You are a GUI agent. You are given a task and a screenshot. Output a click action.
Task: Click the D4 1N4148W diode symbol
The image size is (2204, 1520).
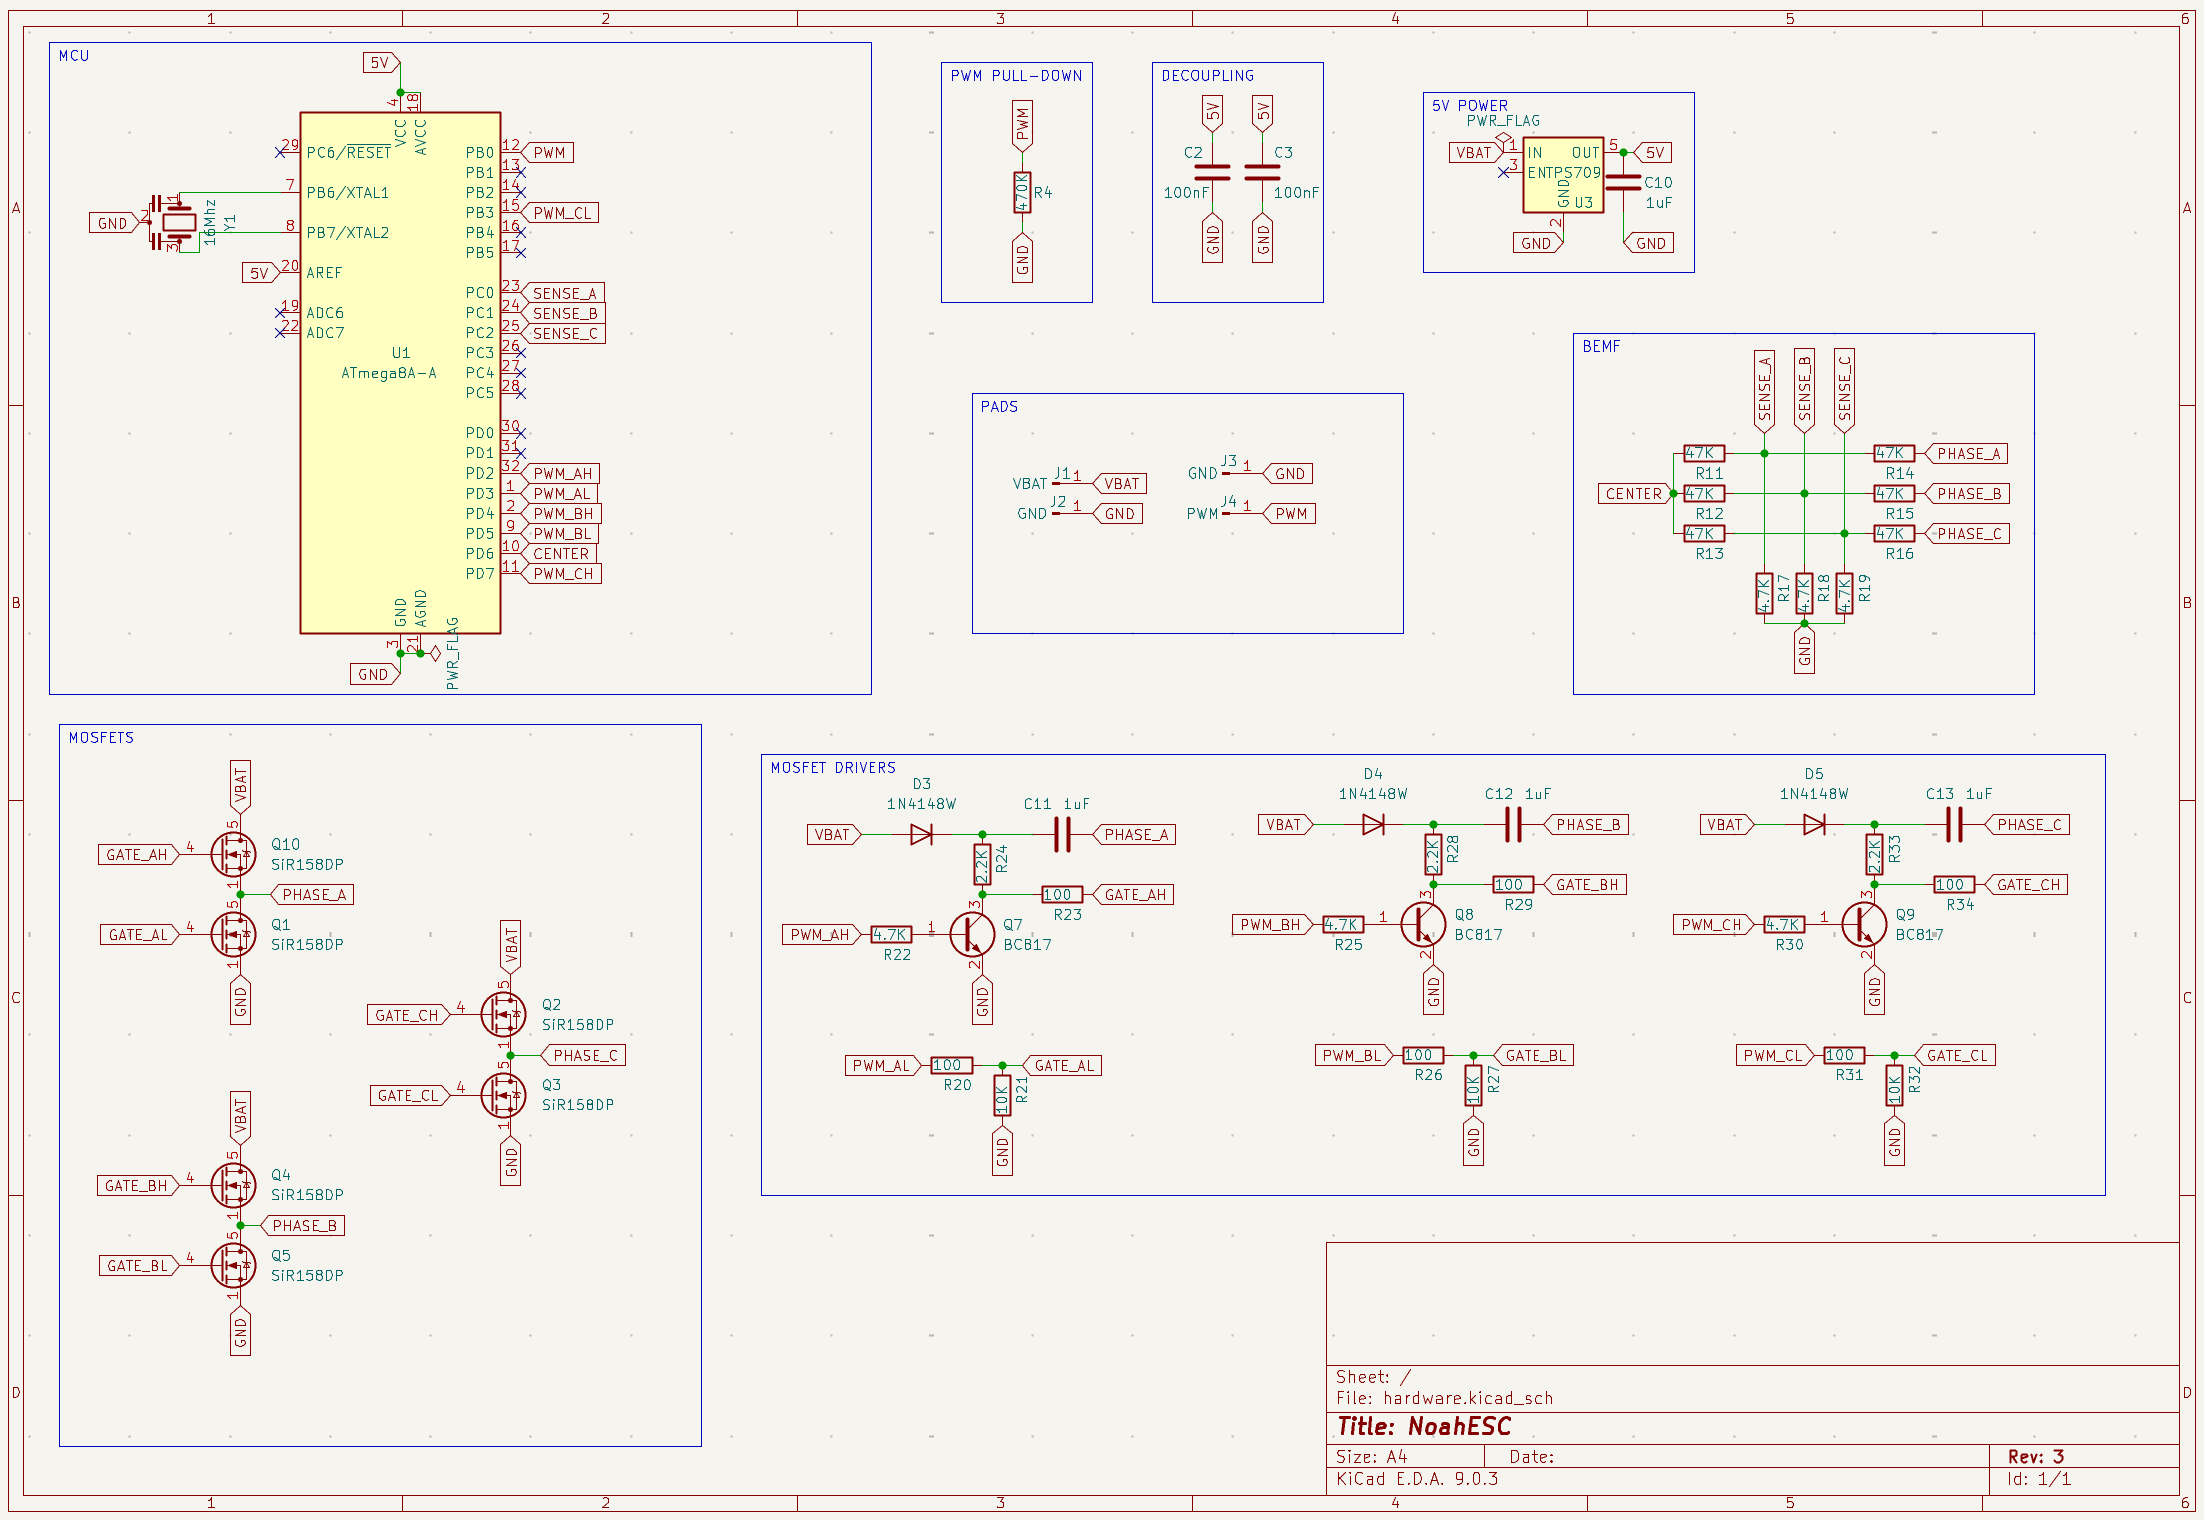pyautogui.click(x=1373, y=824)
